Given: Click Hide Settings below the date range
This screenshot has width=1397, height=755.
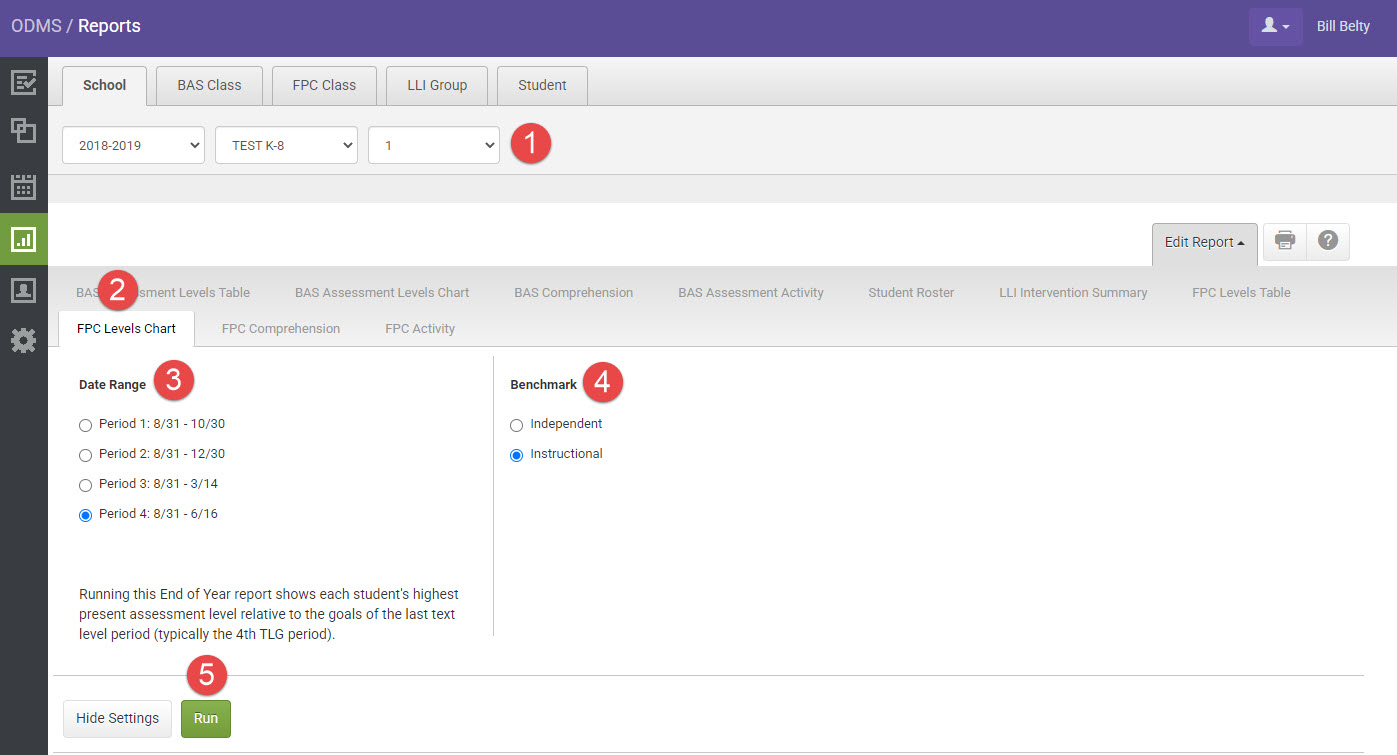Looking at the screenshot, I should (117, 718).
